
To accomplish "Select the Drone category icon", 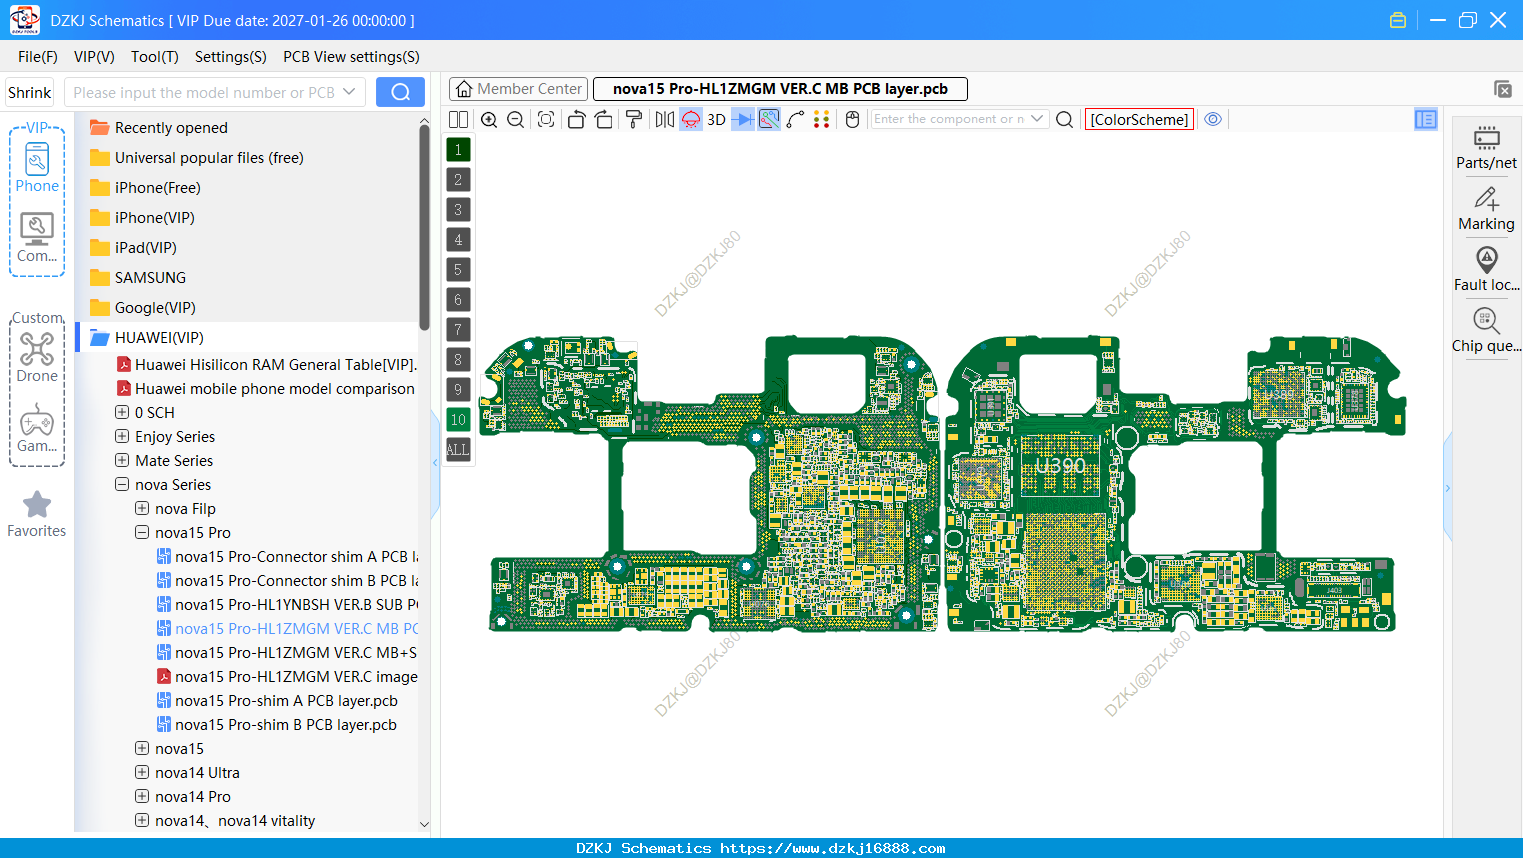I will (x=37, y=357).
